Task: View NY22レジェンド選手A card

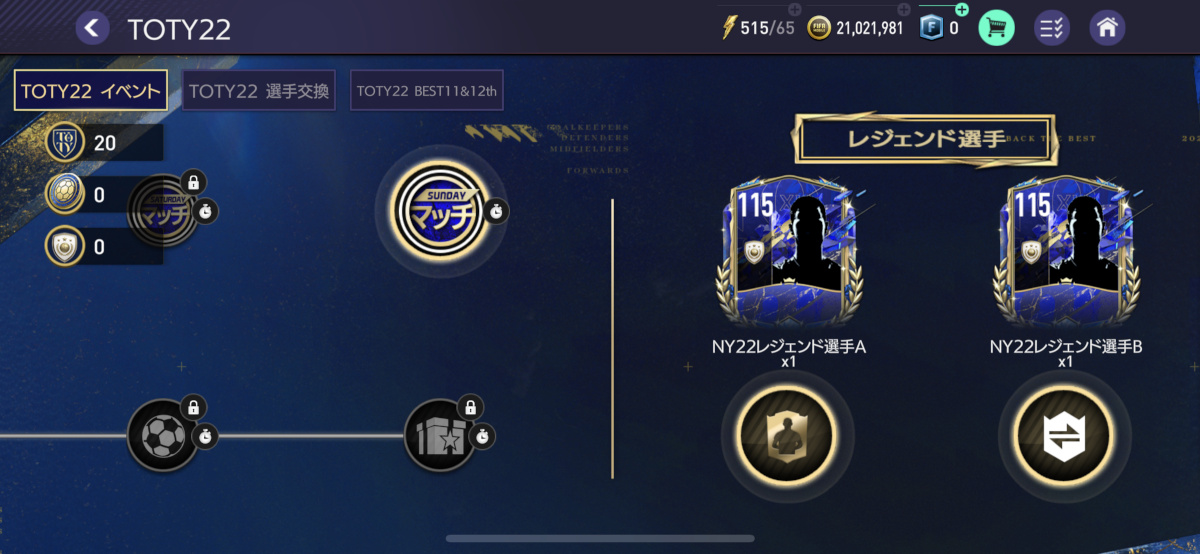Action: coord(786,255)
